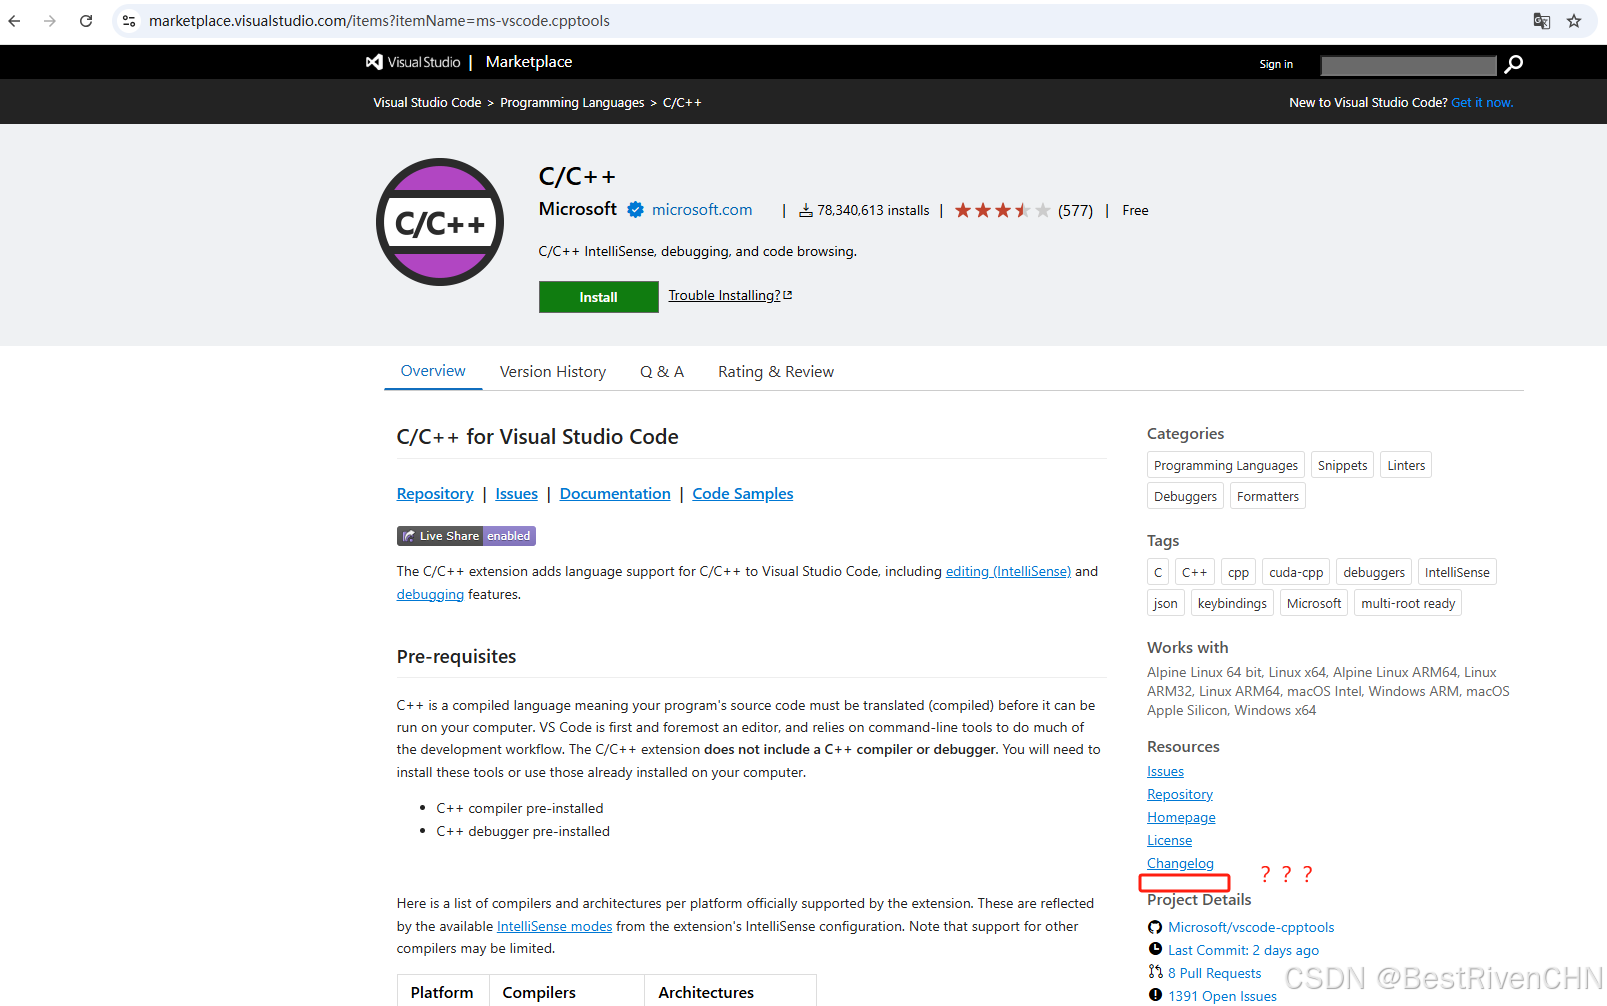
Task: Click the cpp tag
Action: tap(1238, 572)
